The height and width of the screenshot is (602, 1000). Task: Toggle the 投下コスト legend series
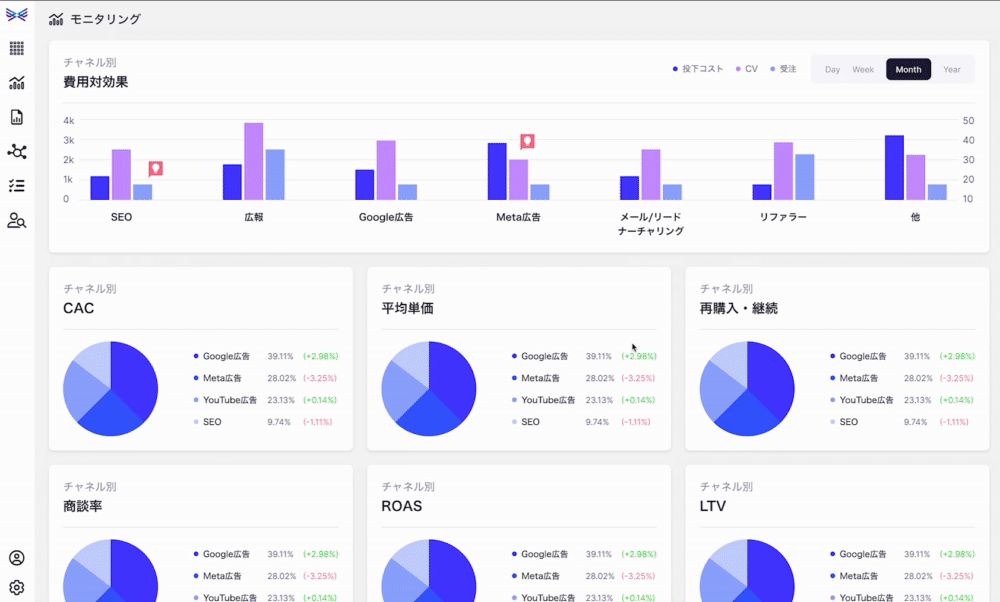(x=698, y=69)
